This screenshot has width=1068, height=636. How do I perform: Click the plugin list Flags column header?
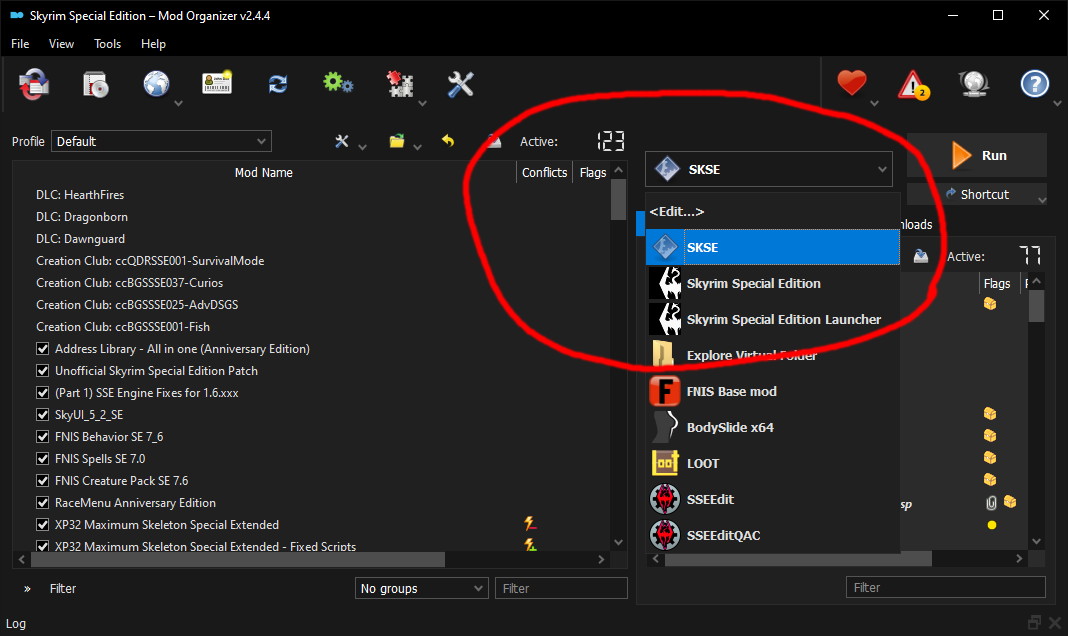pyautogui.click(x=996, y=283)
